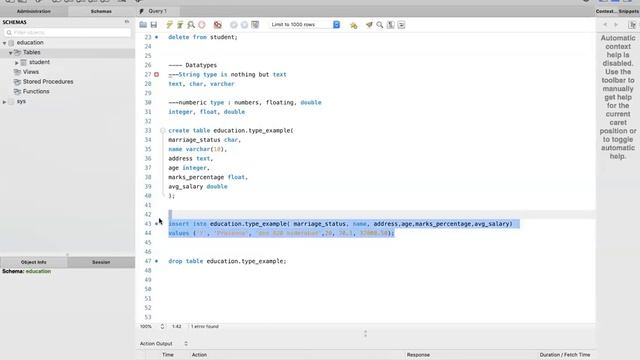Open the find magnifier icon in toolbar
This screenshot has height=360, width=640.
[x=380, y=25]
